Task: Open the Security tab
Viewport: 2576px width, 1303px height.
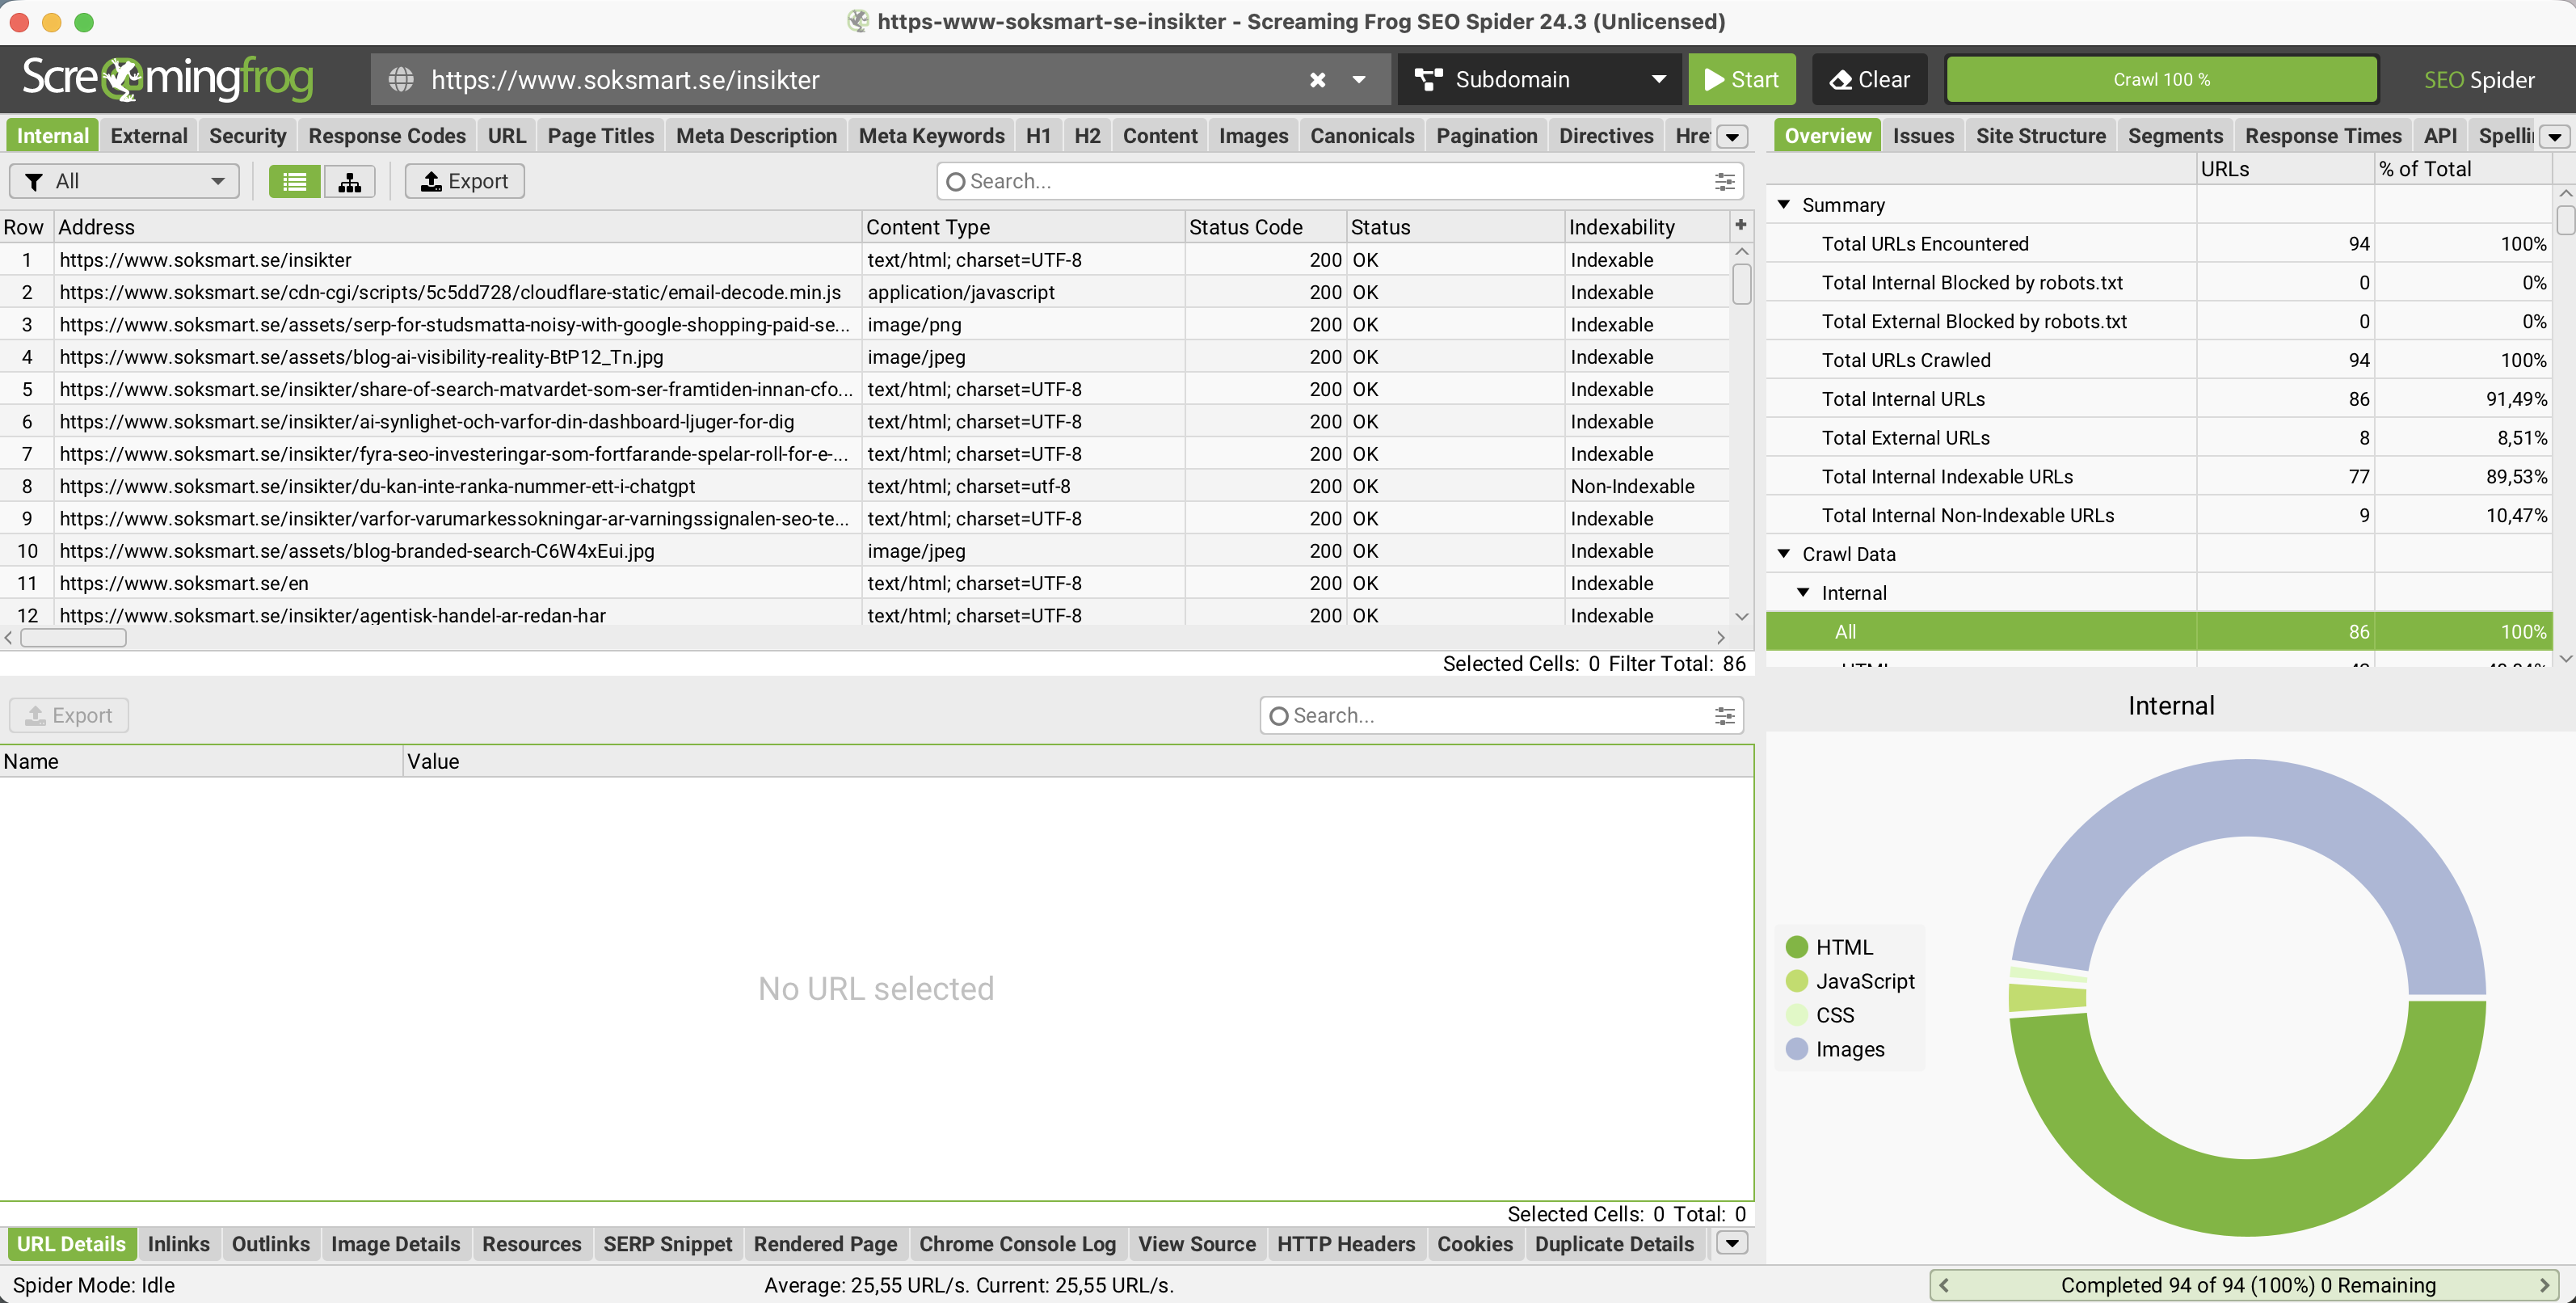Action: (248, 136)
